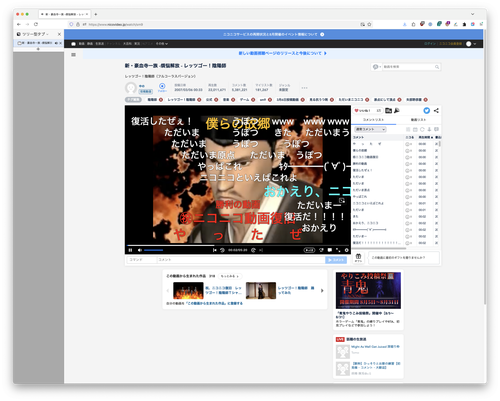Viewport: 500px width, 401px height.
Task: Switch to the comment list tab
Action: (374, 120)
